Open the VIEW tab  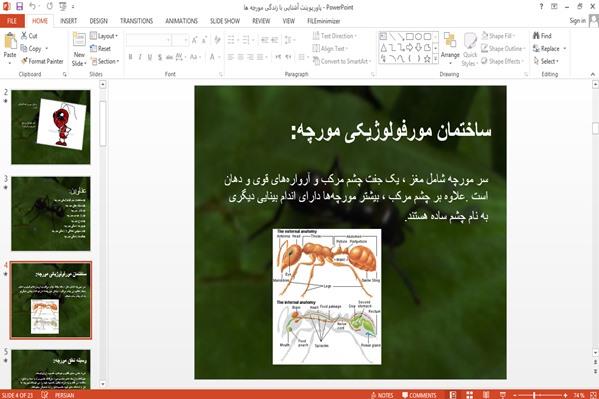[x=289, y=21]
